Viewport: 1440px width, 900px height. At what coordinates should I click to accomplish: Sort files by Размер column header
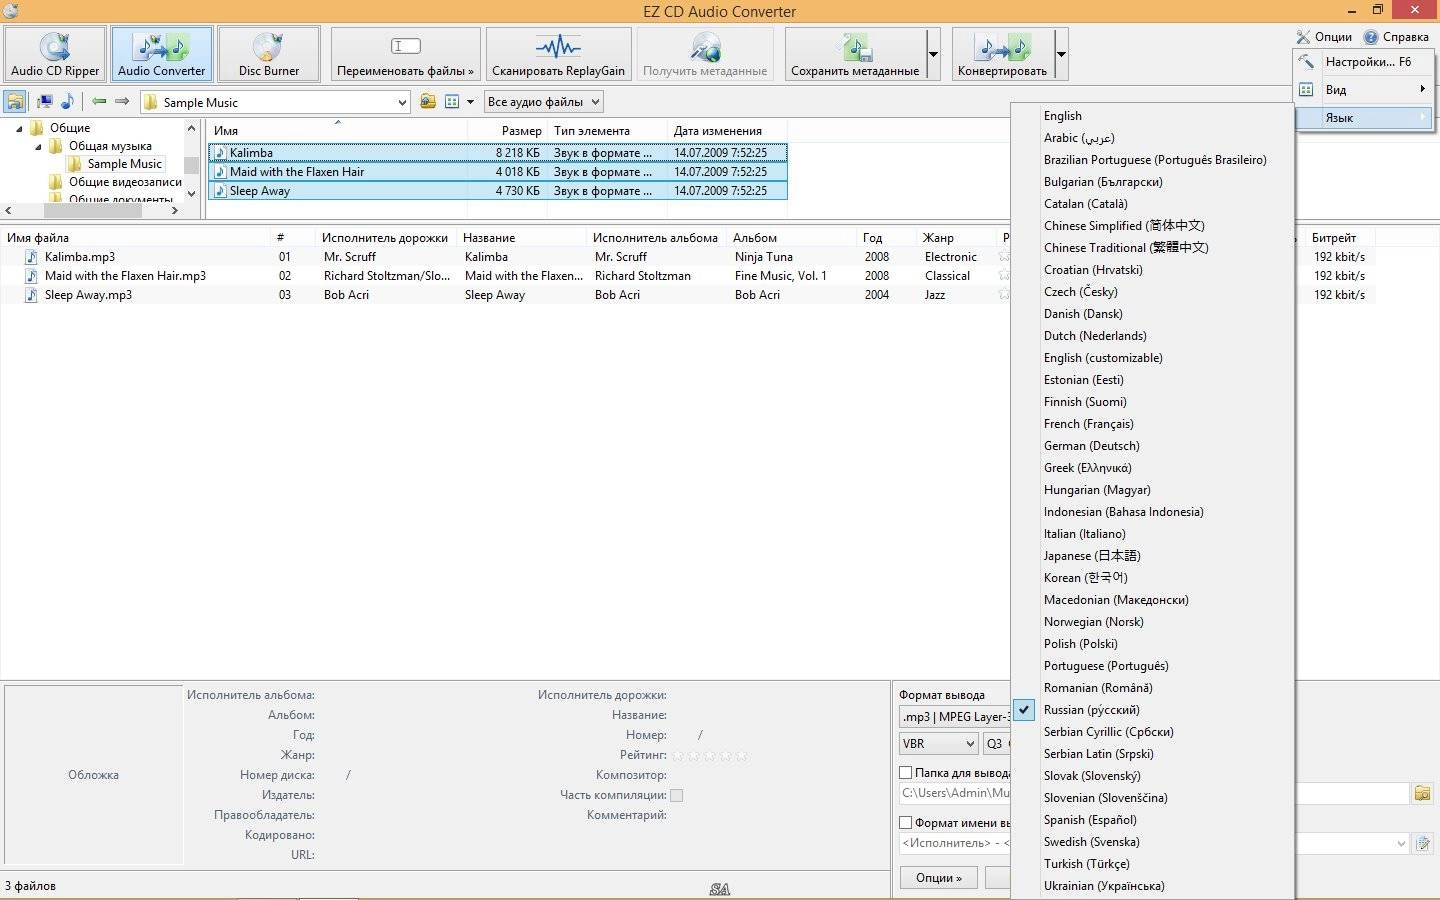coord(507,131)
